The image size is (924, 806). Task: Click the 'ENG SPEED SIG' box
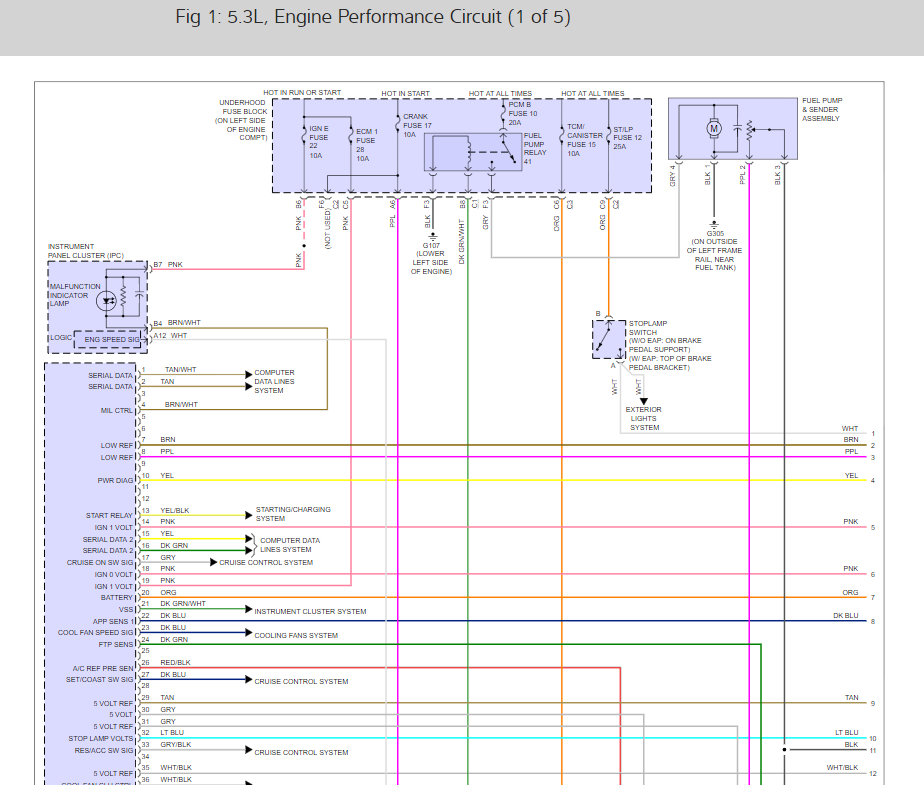110,339
